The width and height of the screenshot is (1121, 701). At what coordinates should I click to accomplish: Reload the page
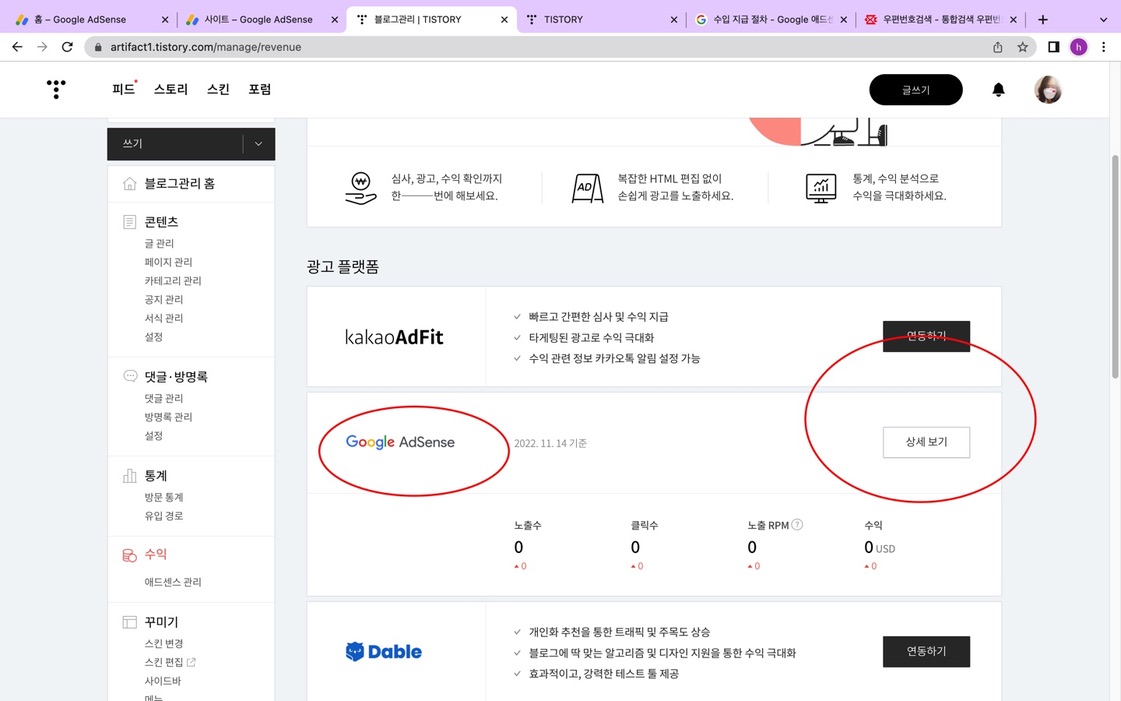(x=67, y=47)
